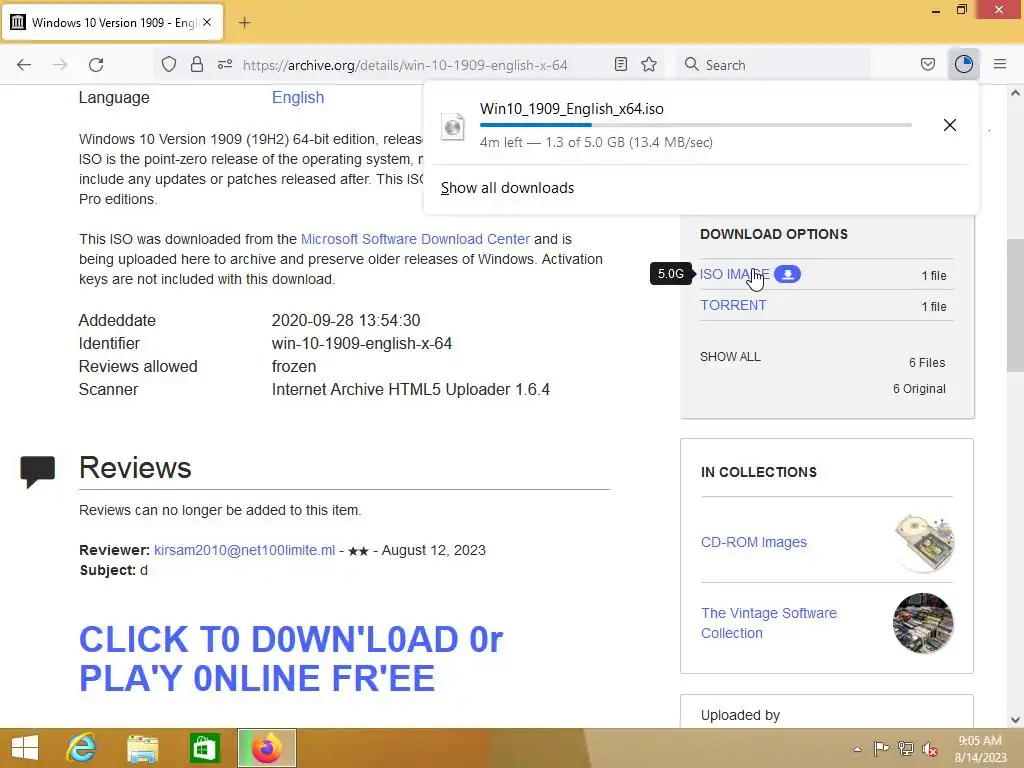Click the ISO file icon in downloads panel
The image size is (1024, 768).
(x=453, y=126)
